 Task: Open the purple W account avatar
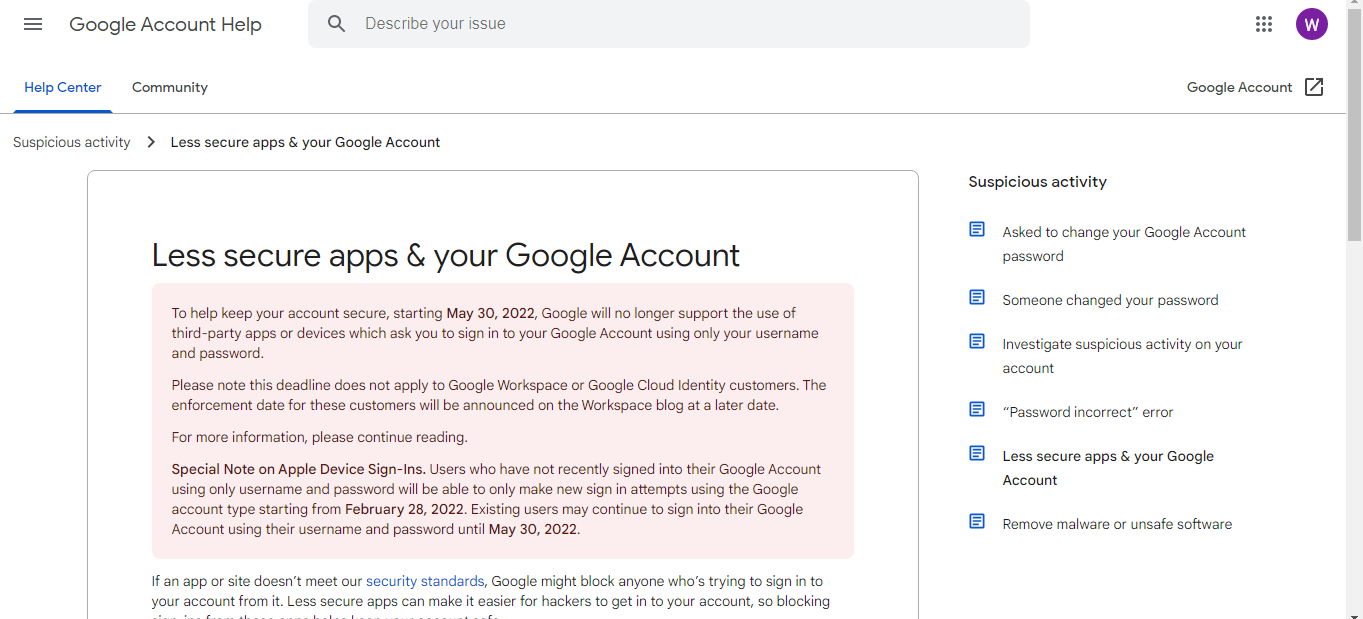coord(1311,24)
